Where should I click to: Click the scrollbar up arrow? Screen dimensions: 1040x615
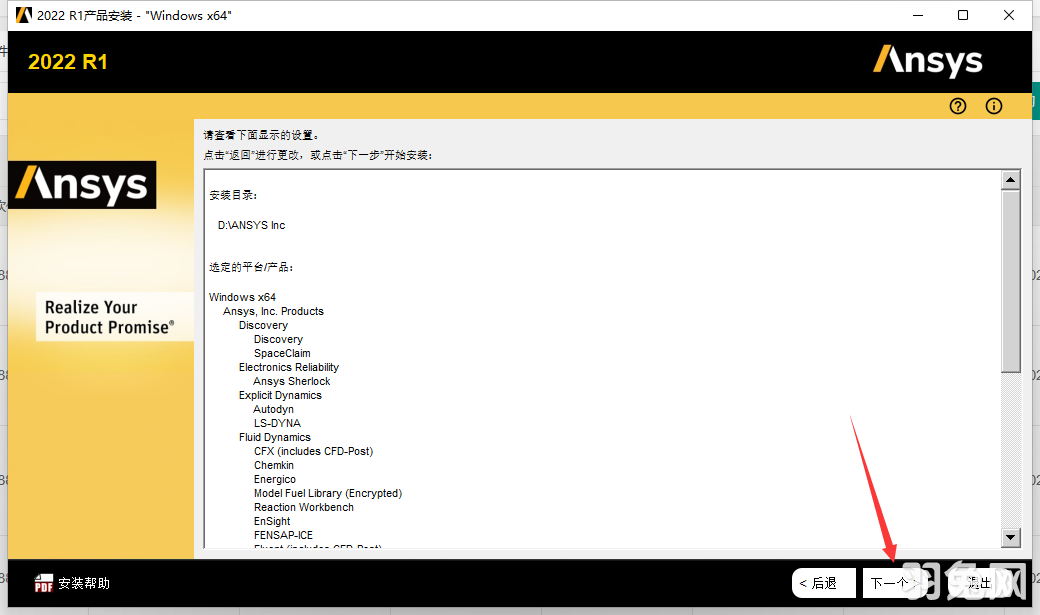pyautogui.click(x=1010, y=180)
